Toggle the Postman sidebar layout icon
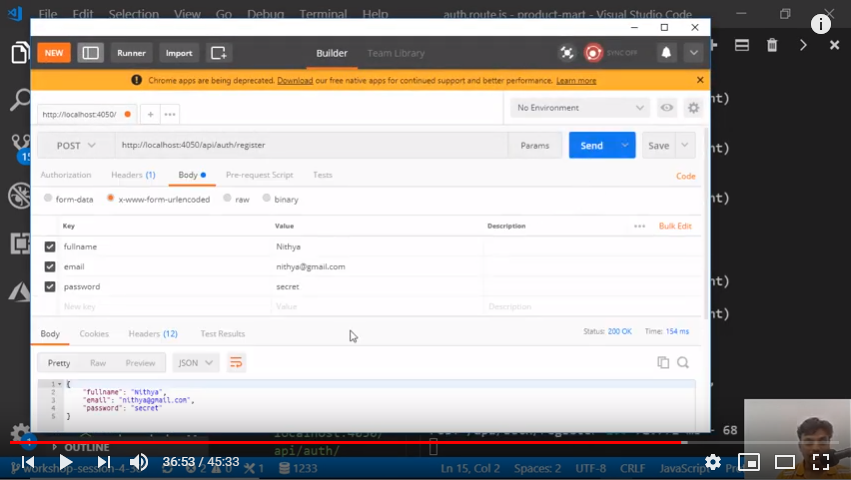Screen dimensions: 851x480 point(90,53)
